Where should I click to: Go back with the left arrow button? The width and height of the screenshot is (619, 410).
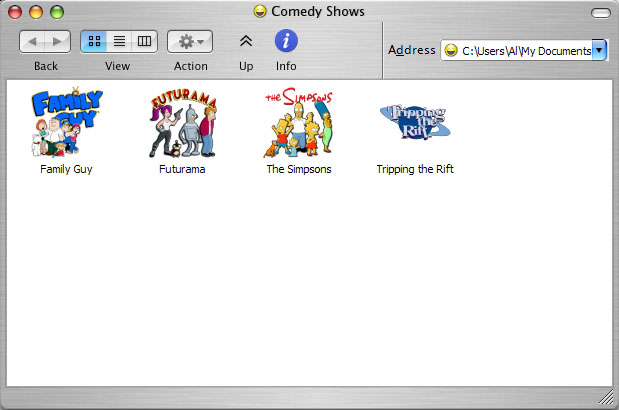(32, 41)
